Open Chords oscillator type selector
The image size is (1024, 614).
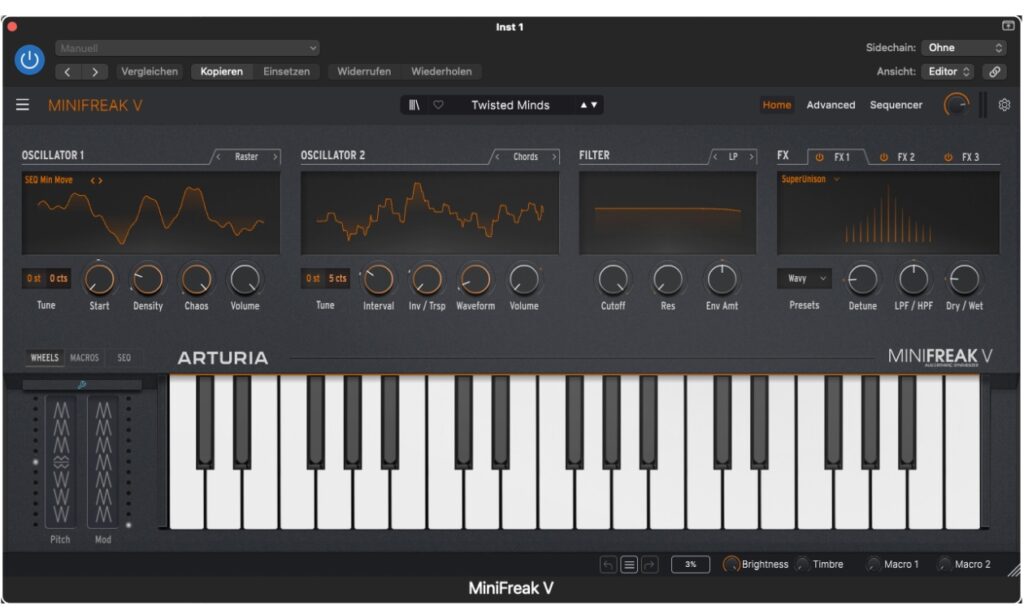tap(525, 157)
